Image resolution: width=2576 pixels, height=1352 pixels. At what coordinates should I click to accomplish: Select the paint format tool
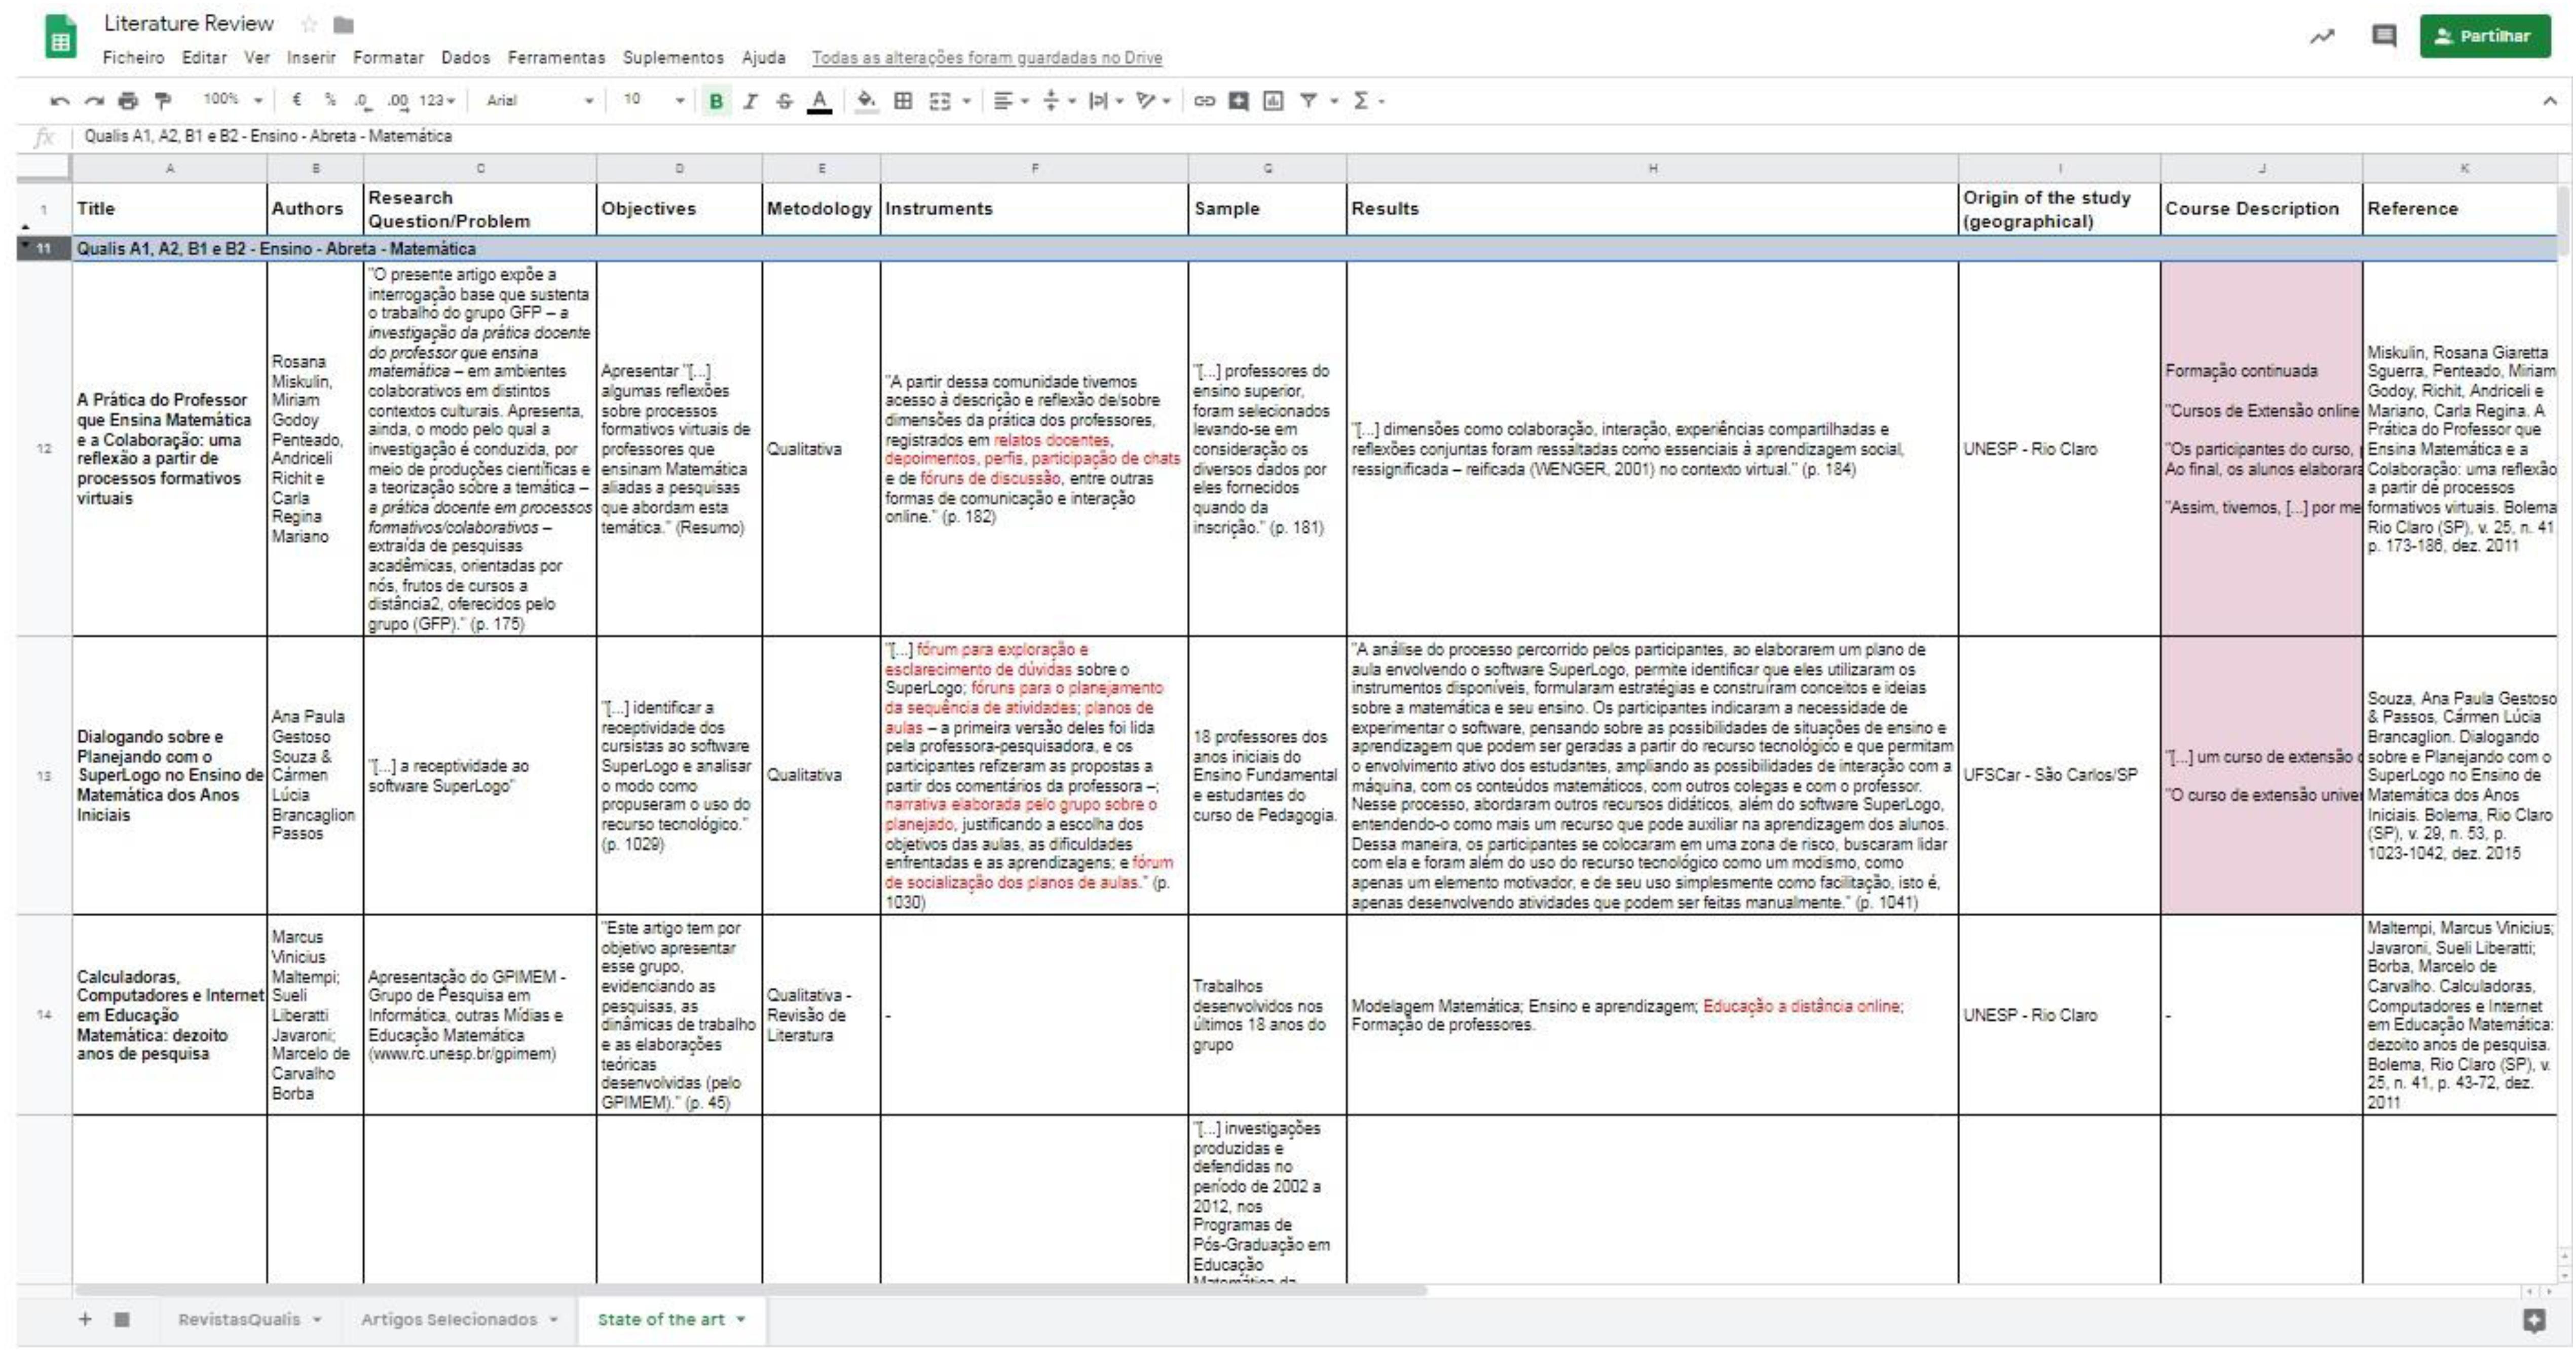pyautogui.click(x=162, y=101)
